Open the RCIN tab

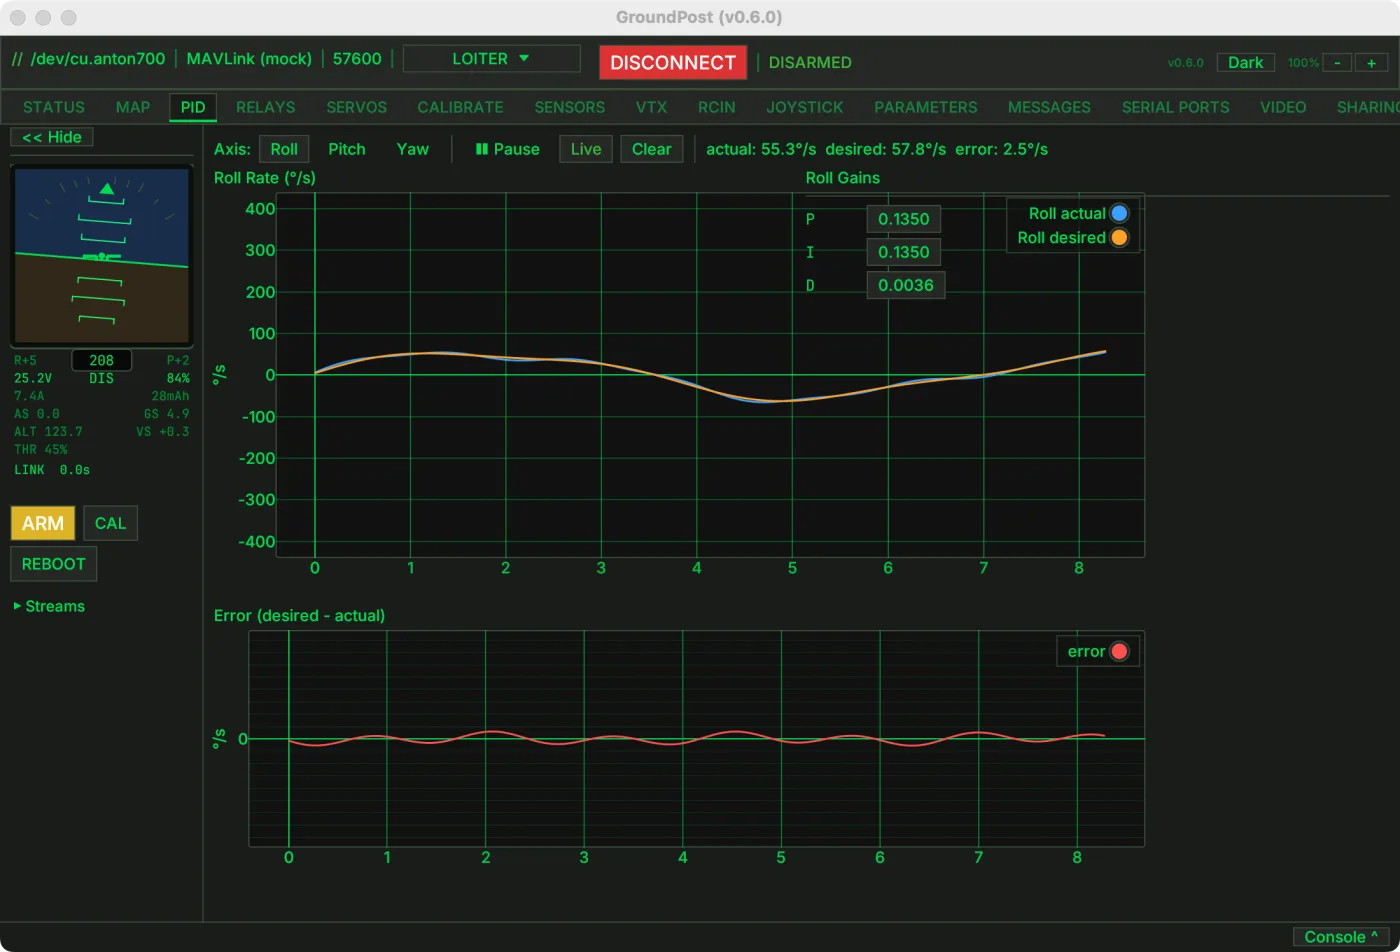point(717,107)
